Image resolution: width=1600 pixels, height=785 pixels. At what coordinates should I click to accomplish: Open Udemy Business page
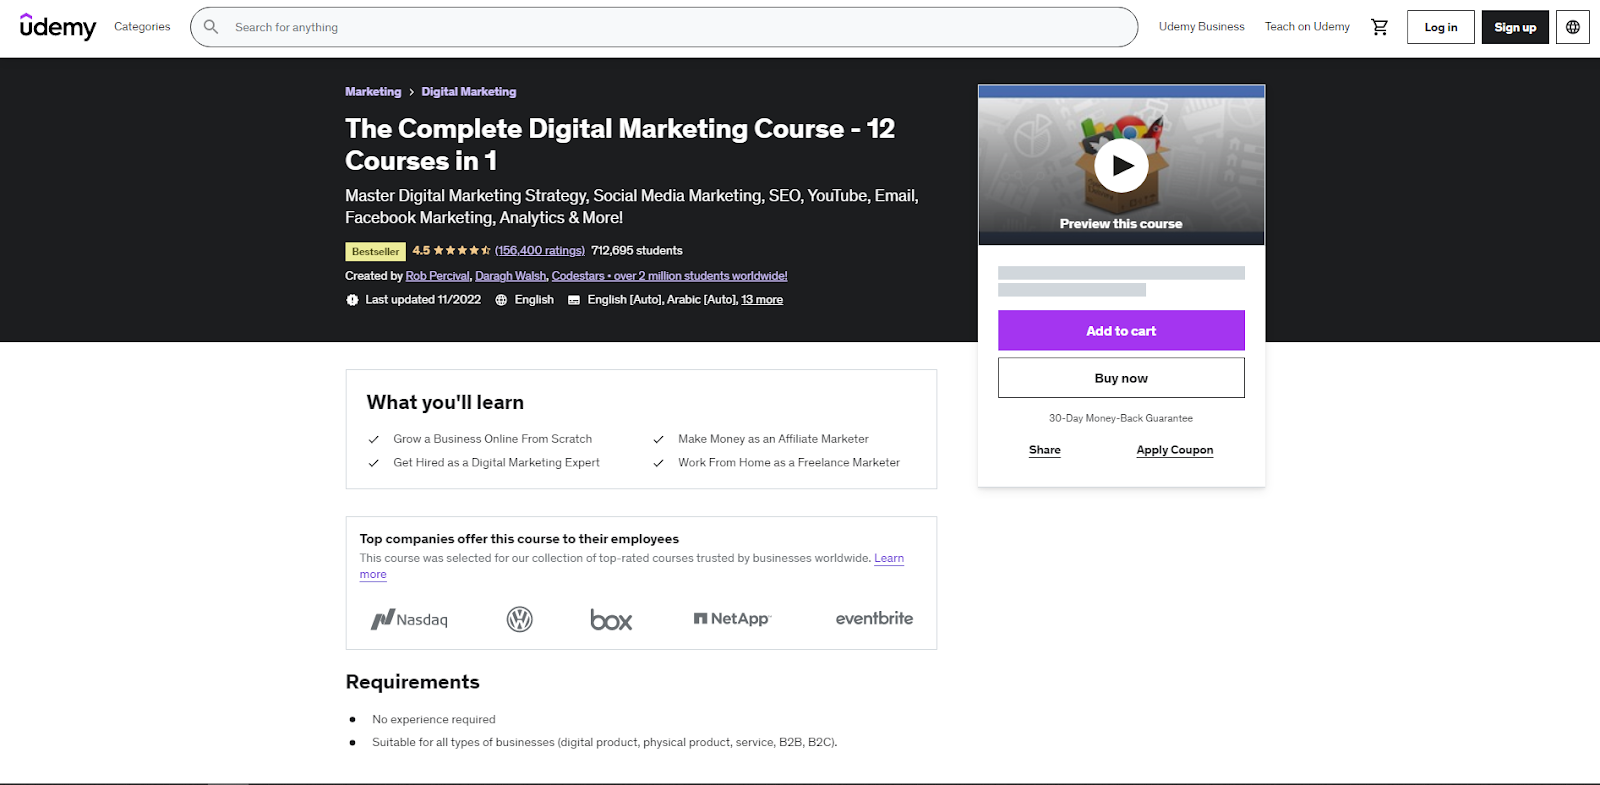[x=1202, y=27]
